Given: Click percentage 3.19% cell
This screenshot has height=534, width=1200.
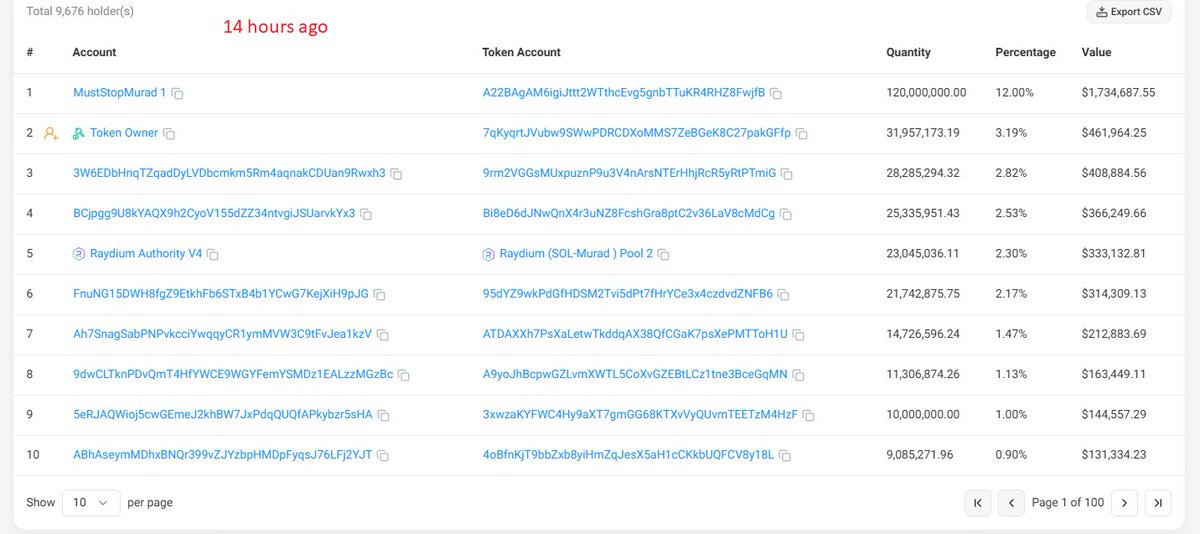Looking at the screenshot, I should [x=1012, y=133].
